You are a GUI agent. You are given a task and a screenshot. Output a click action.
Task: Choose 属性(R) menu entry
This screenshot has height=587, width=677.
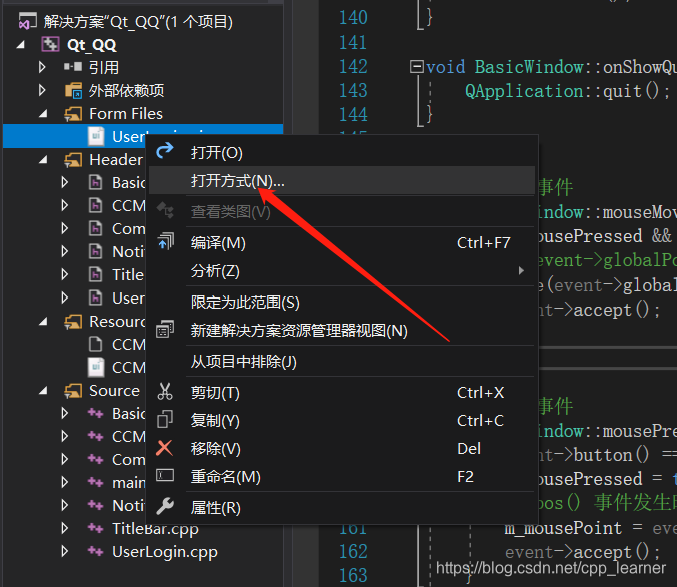(342, 508)
